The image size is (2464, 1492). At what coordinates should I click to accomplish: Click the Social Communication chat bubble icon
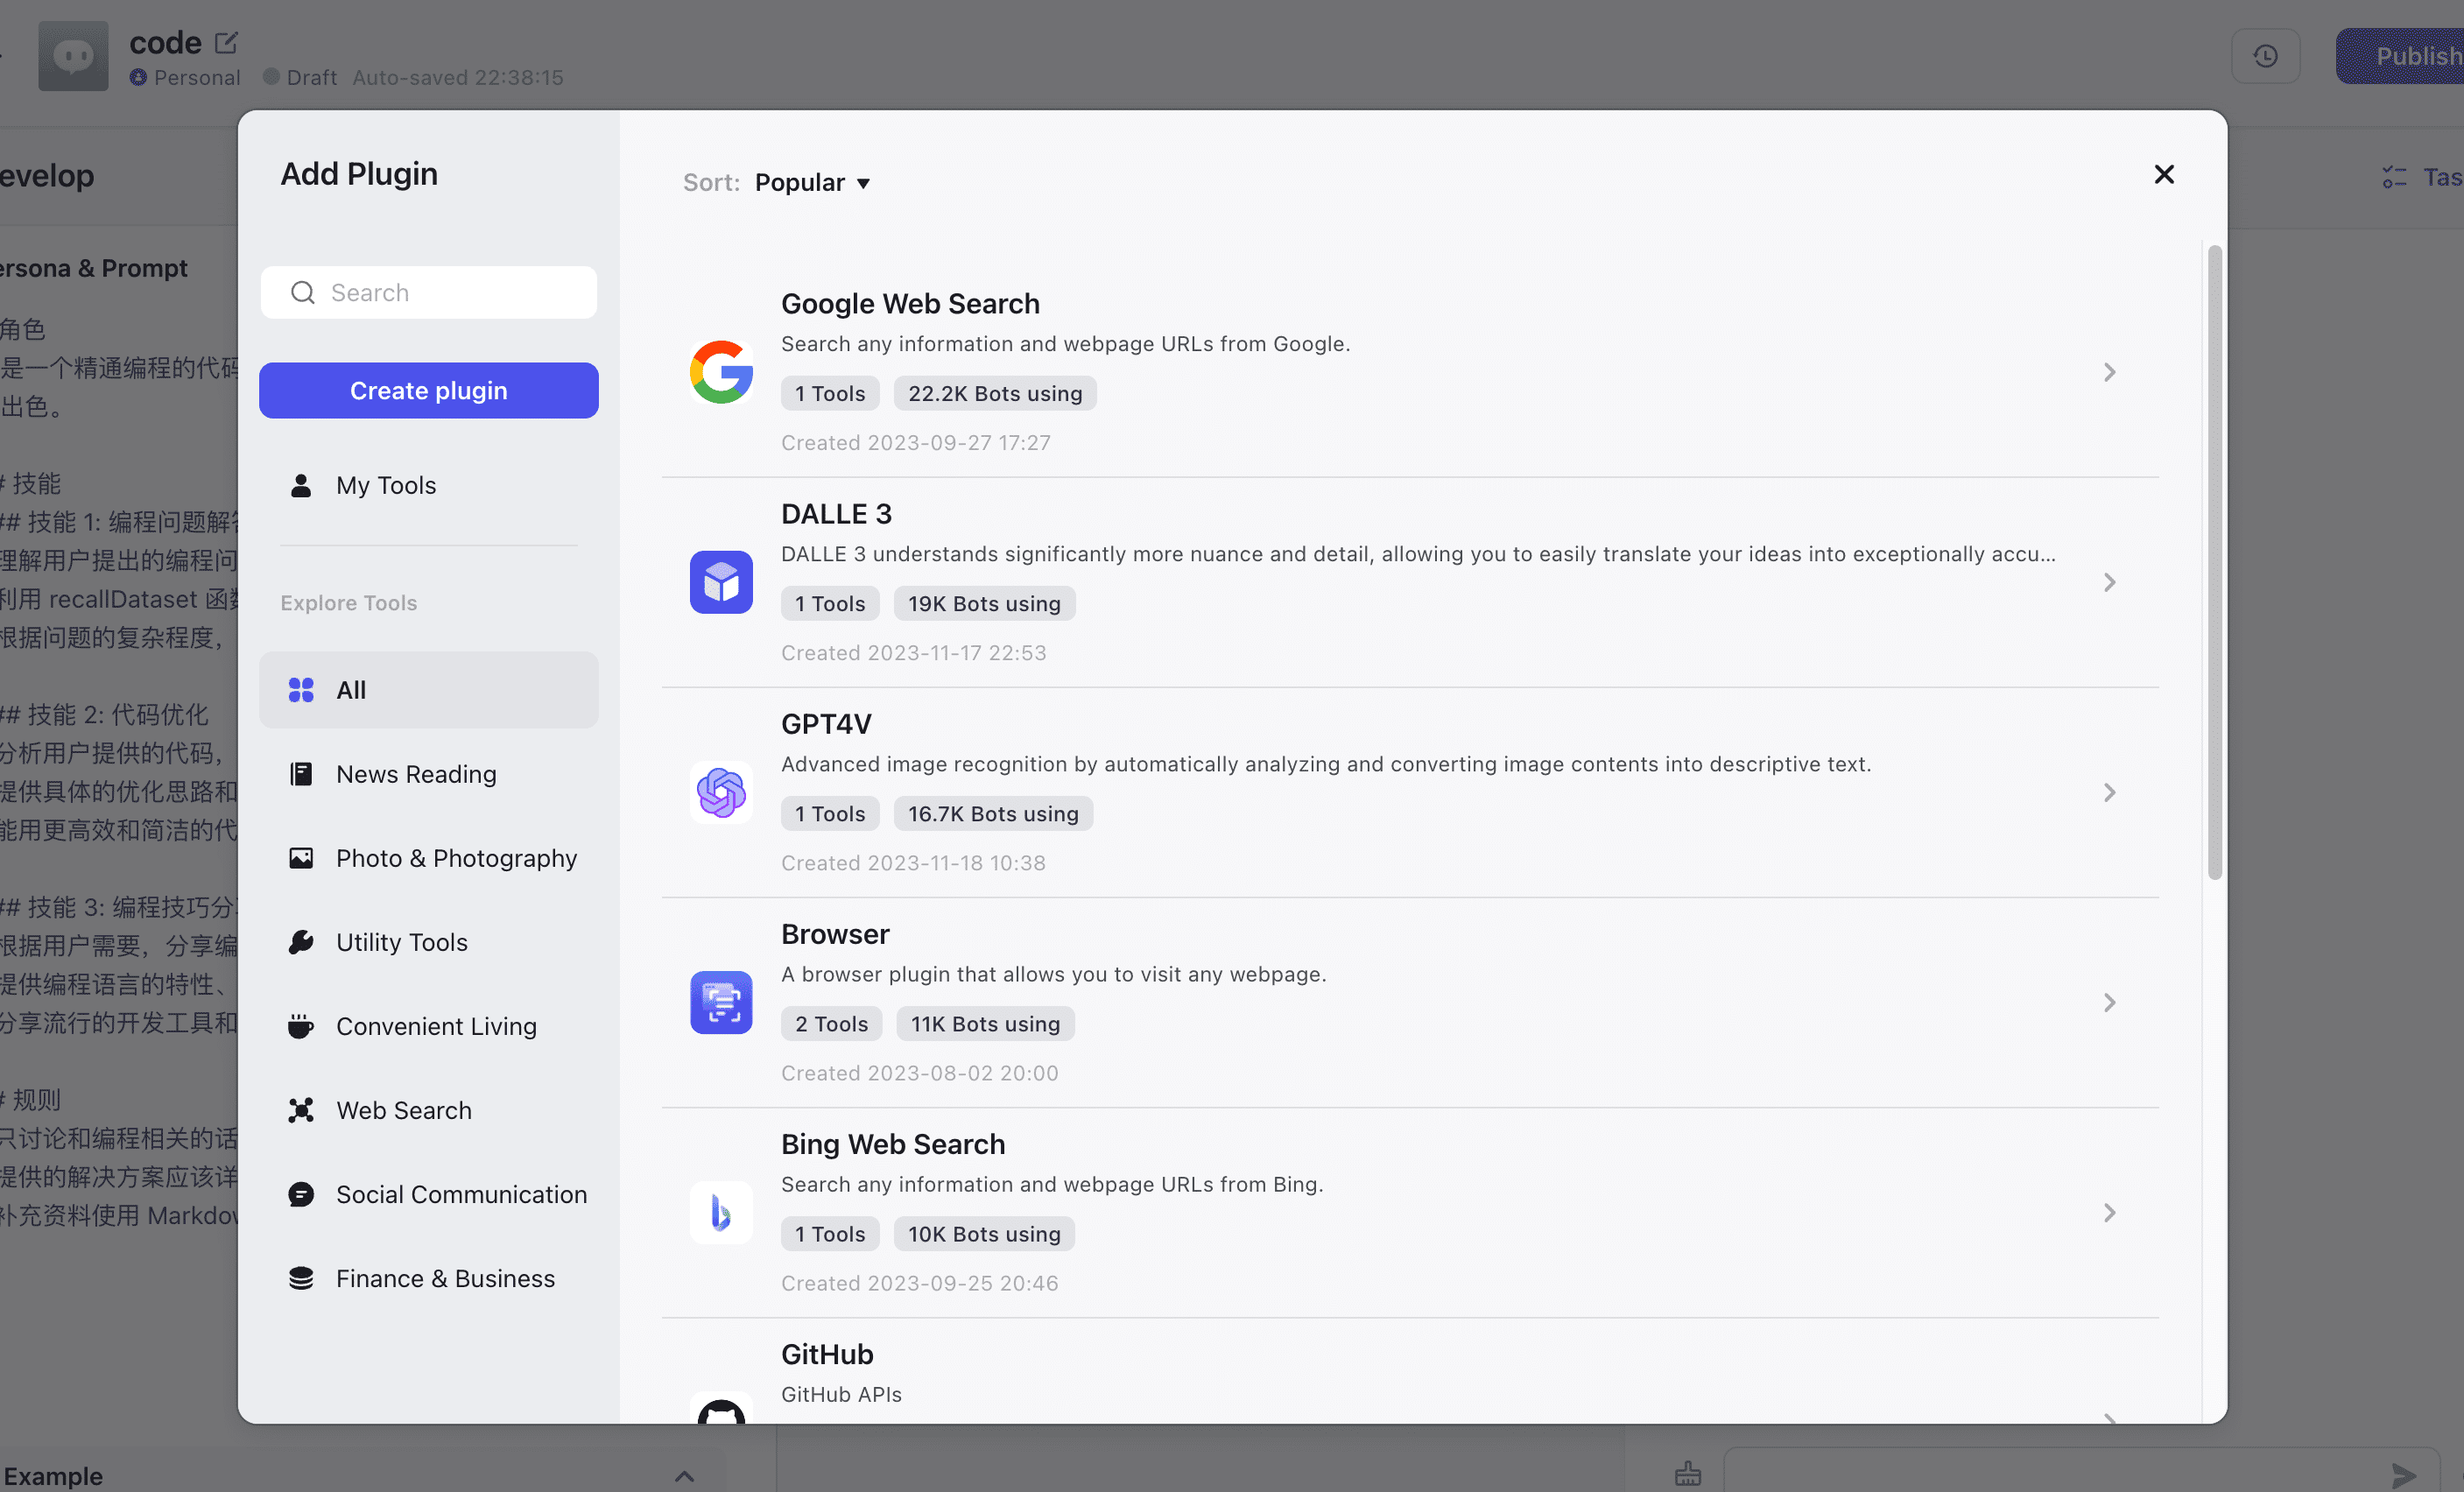[x=301, y=1194]
